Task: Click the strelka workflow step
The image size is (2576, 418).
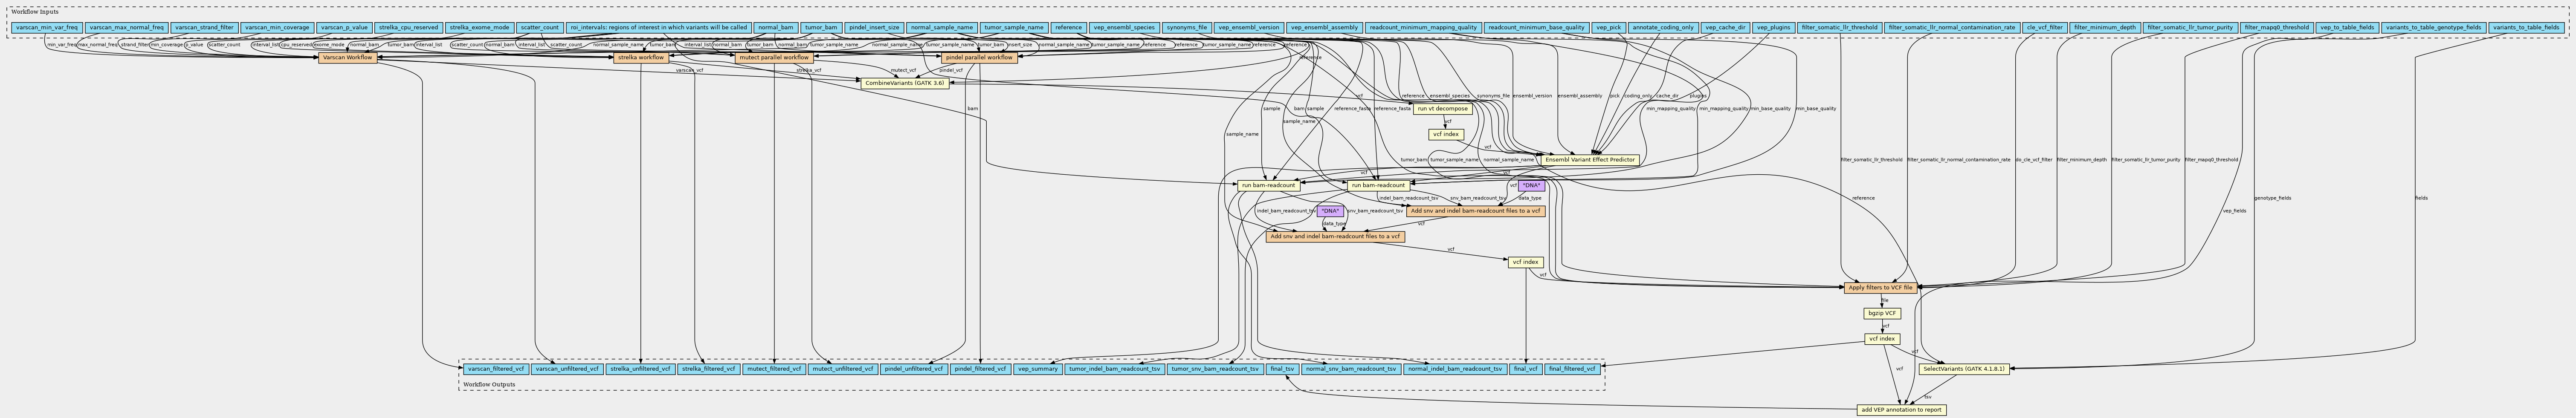Action: (640, 58)
